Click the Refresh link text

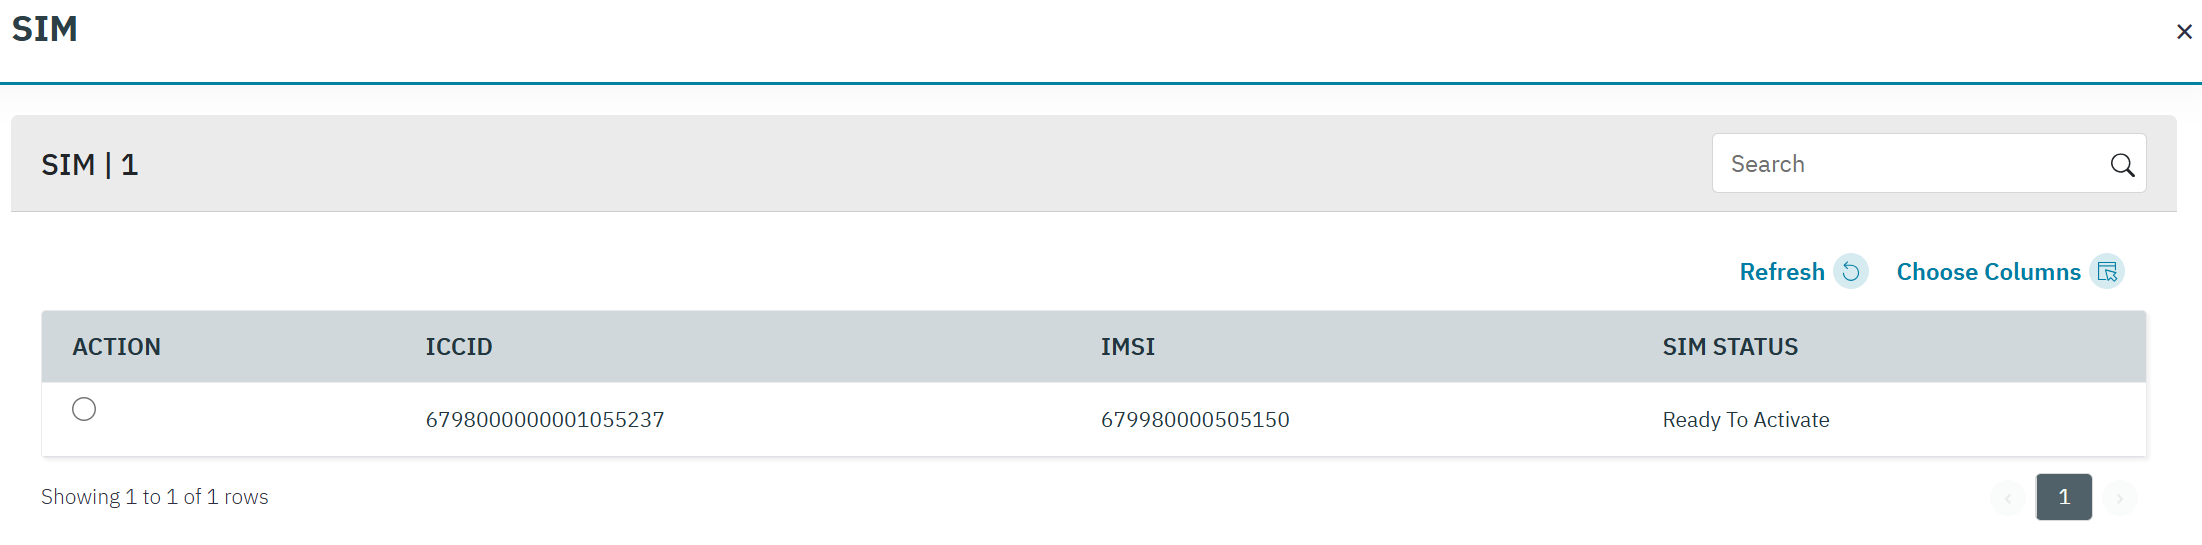(x=1781, y=272)
